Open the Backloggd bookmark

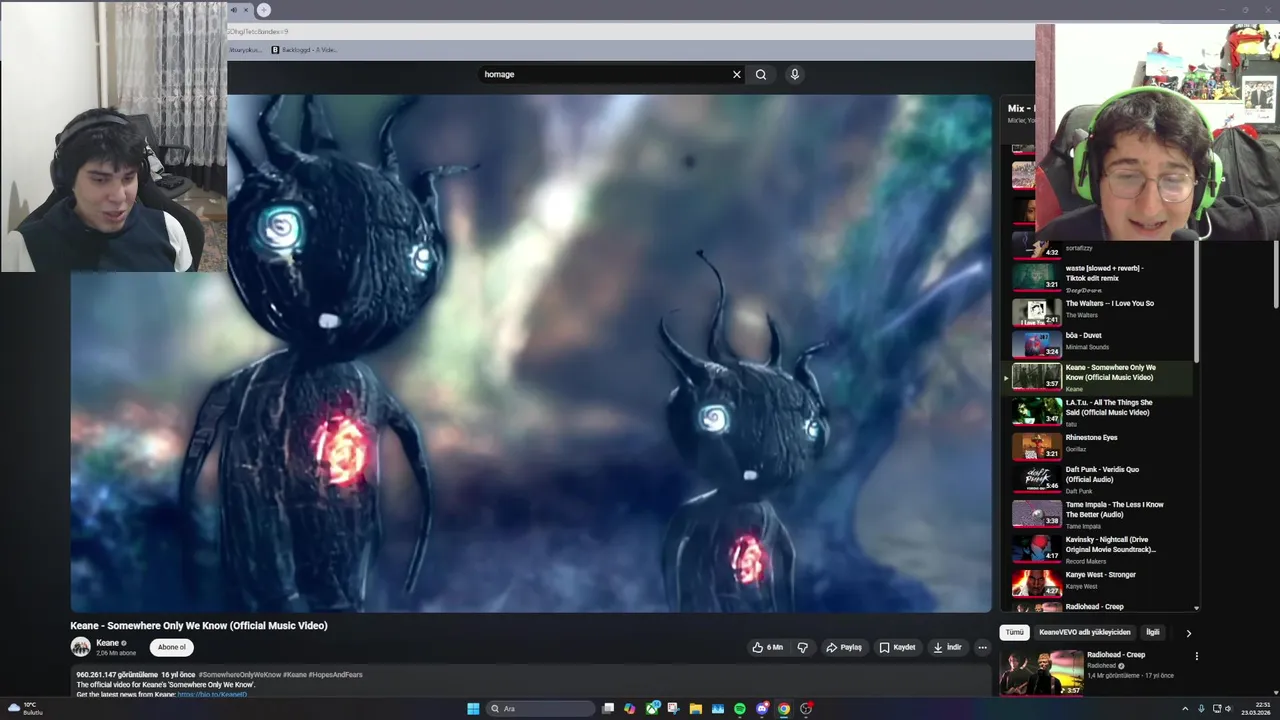(x=304, y=49)
